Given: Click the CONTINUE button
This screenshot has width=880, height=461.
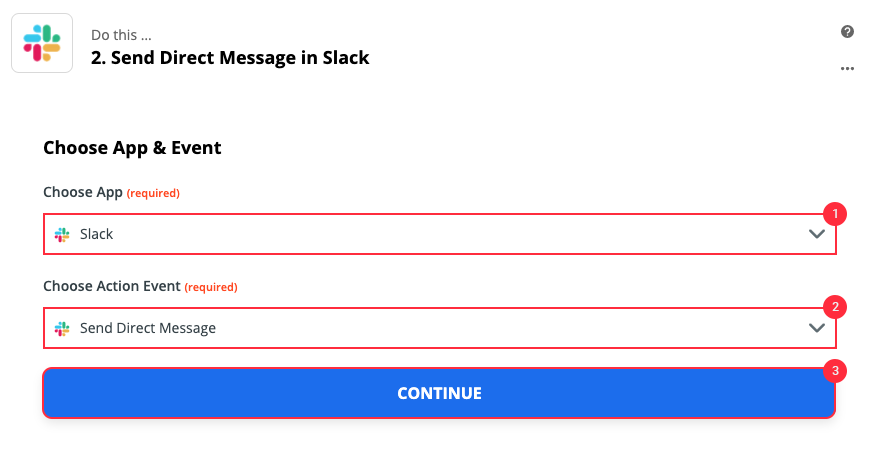Looking at the screenshot, I should pos(439,393).
